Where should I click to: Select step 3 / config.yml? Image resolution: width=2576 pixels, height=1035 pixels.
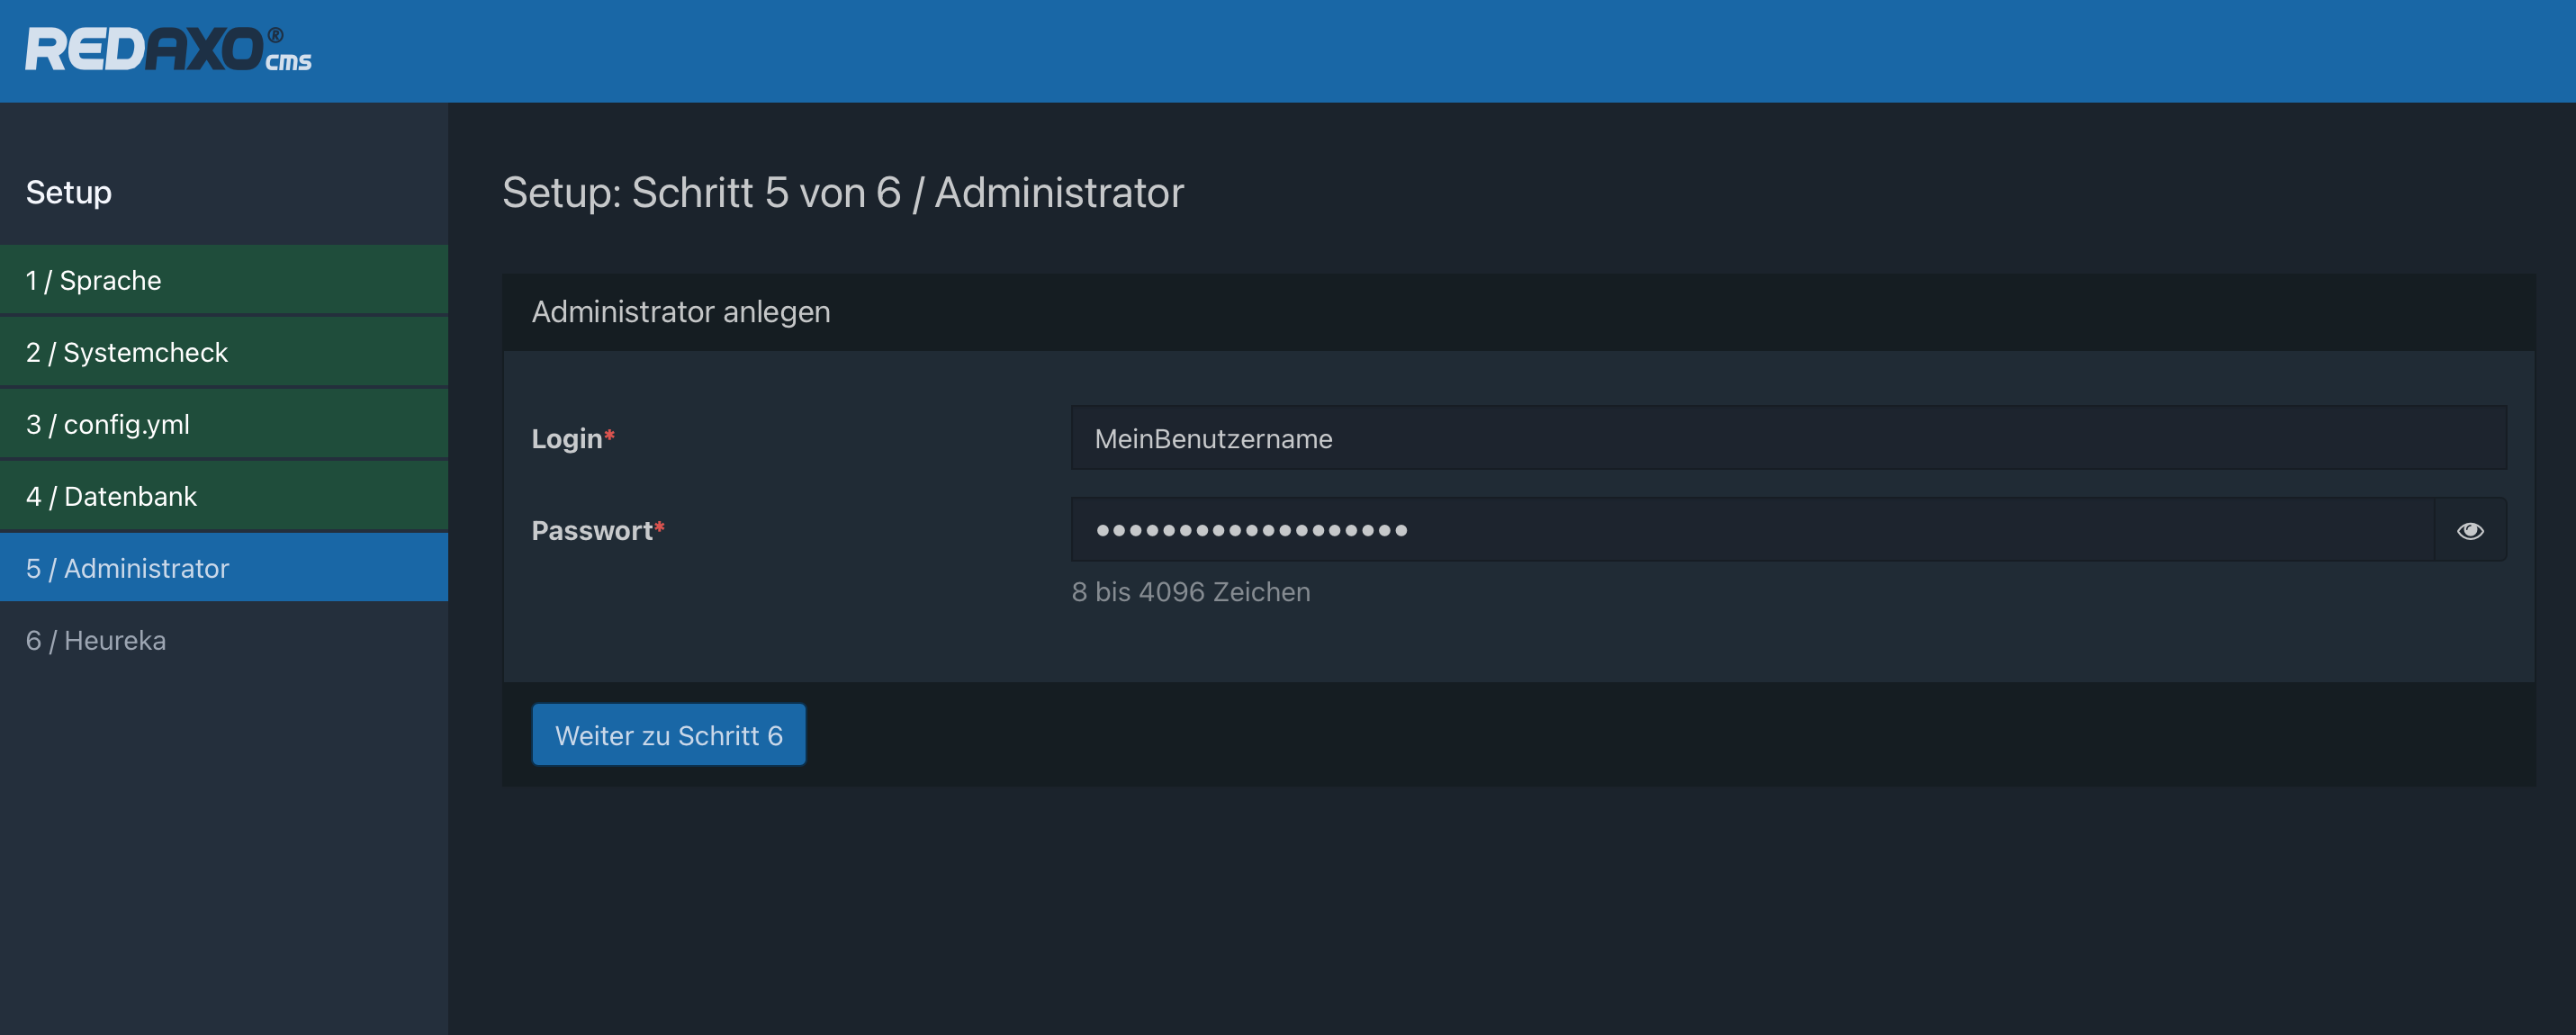224,424
